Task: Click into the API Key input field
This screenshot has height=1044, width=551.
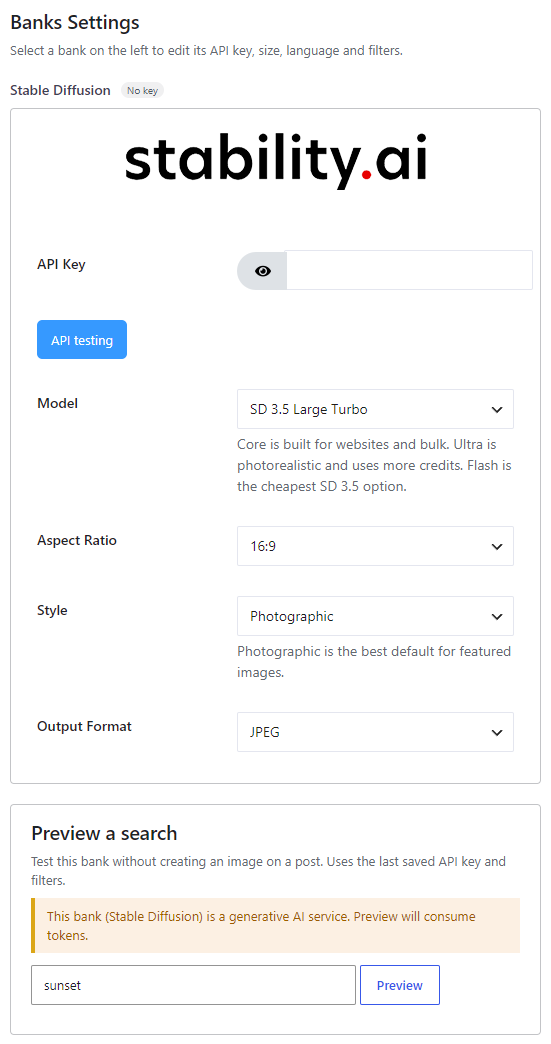Action: [409, 270]
